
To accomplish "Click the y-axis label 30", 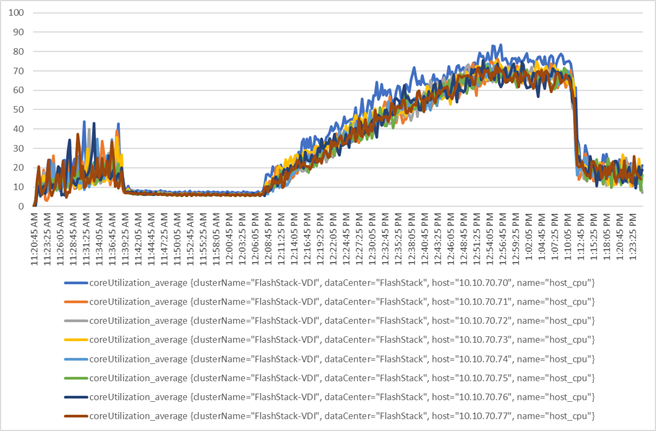I will [x=19, y=148].
